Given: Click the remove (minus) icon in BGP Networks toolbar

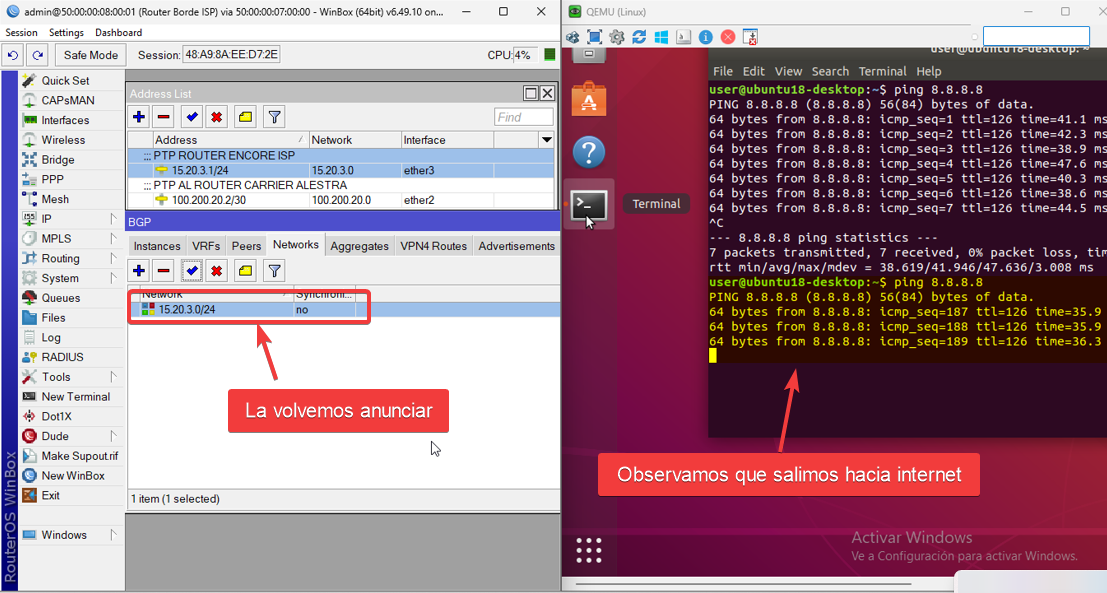Looking at the screenshot, I should pos(164,271).
